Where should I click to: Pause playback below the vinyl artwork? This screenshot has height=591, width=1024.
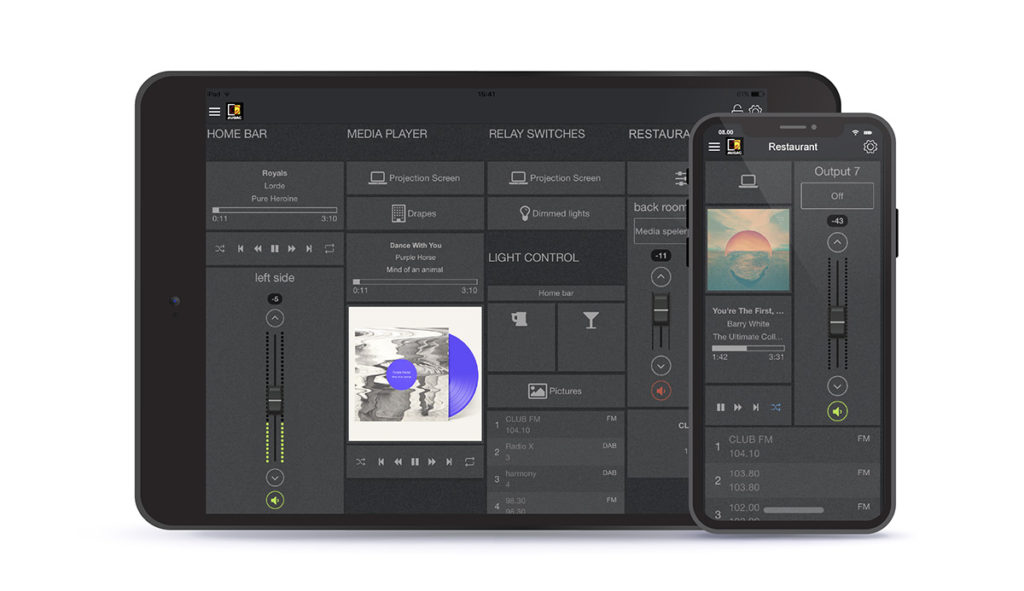pos(415,462)
